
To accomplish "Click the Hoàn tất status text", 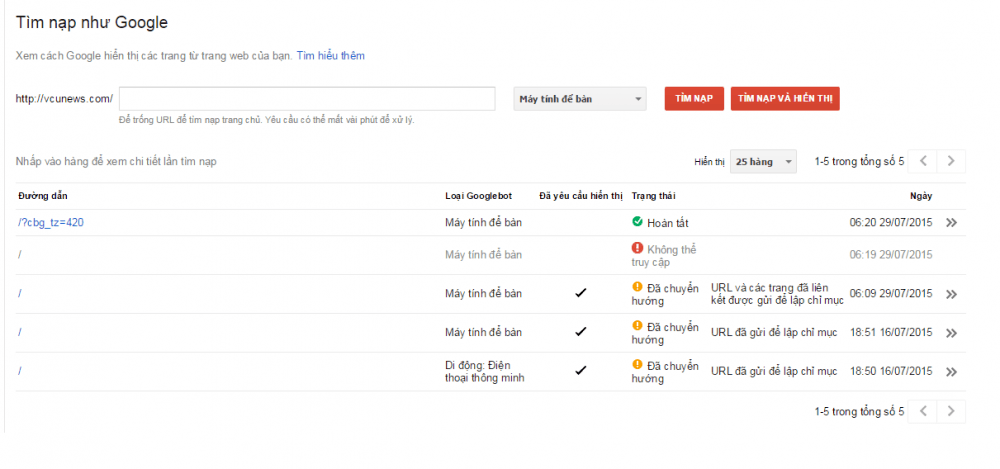I will pyautogui.click(x=668, y=223).
